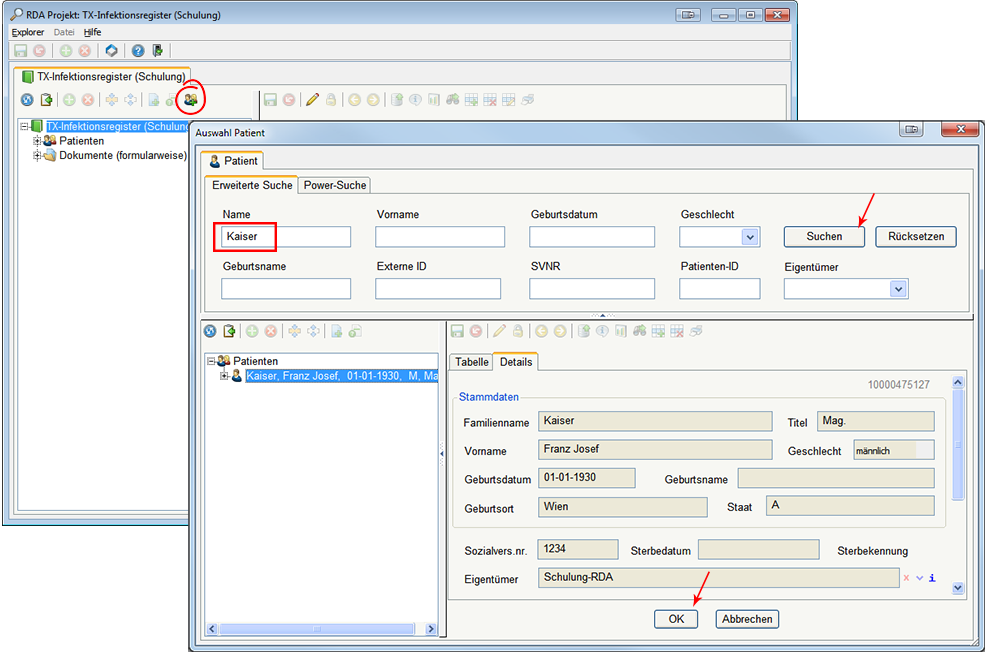Viewport: 985px width, 652px height.
Task: Click the Vorname search input field
Action: pyautogui.click(x=440, y=237)
